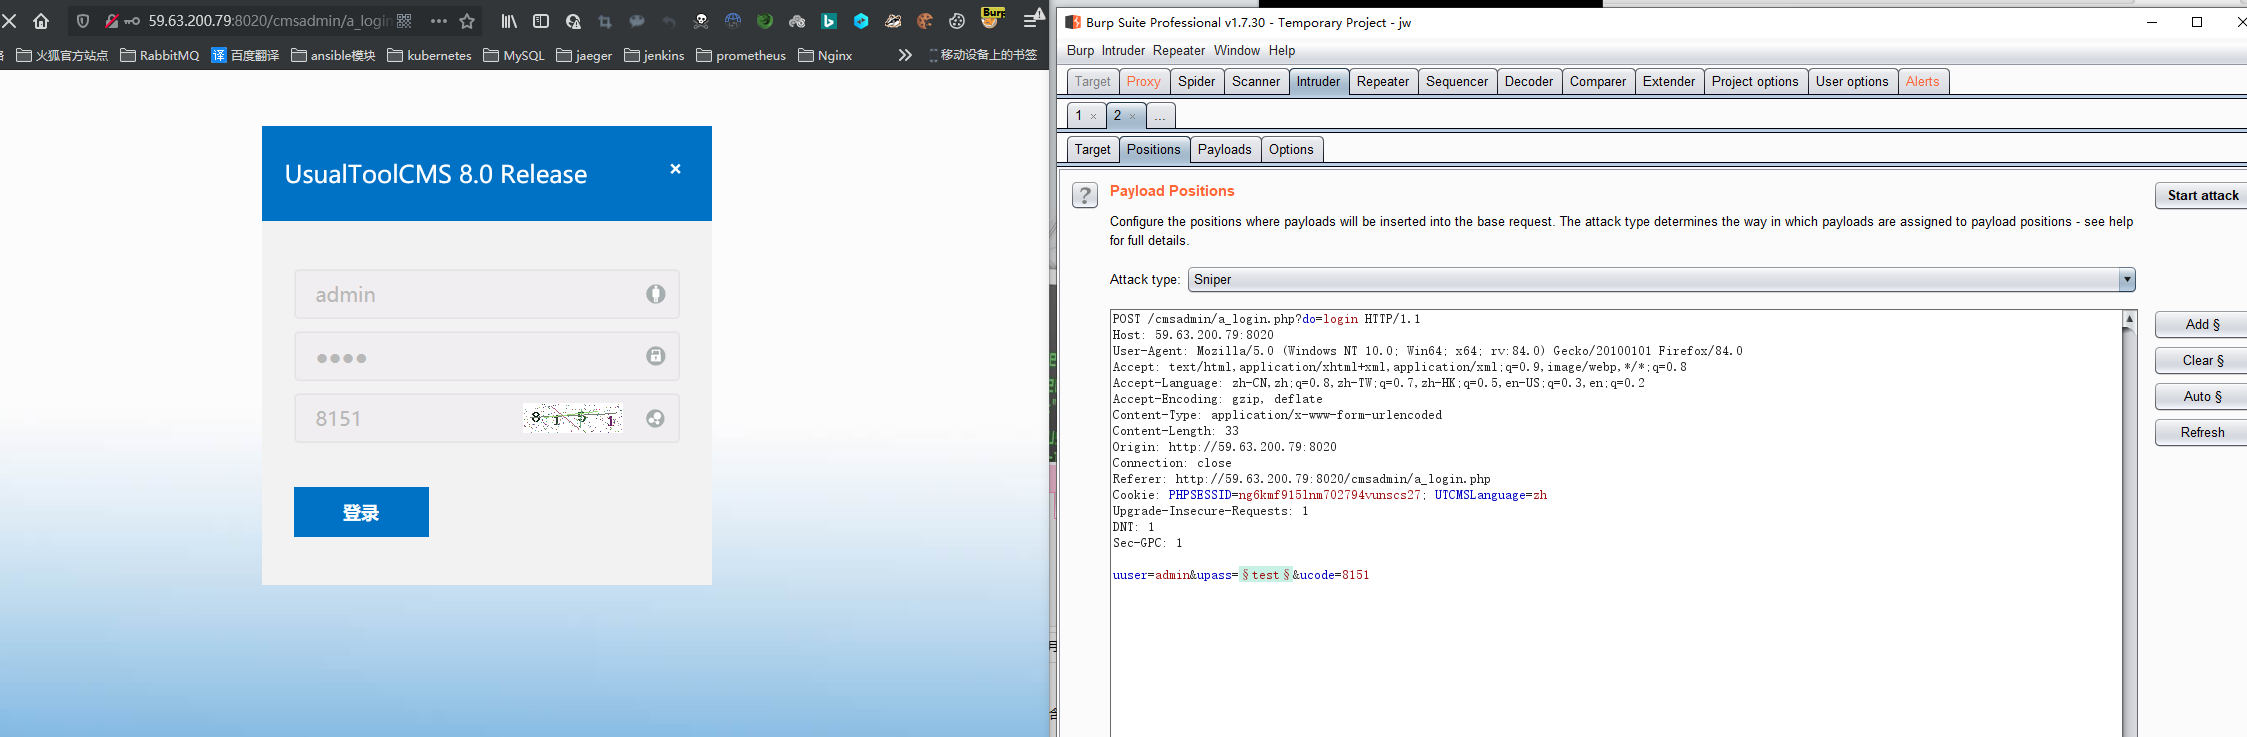Open the jenkins bookmark folder
The width and height of the screenshot is (2247, 737).
point(654,55)
